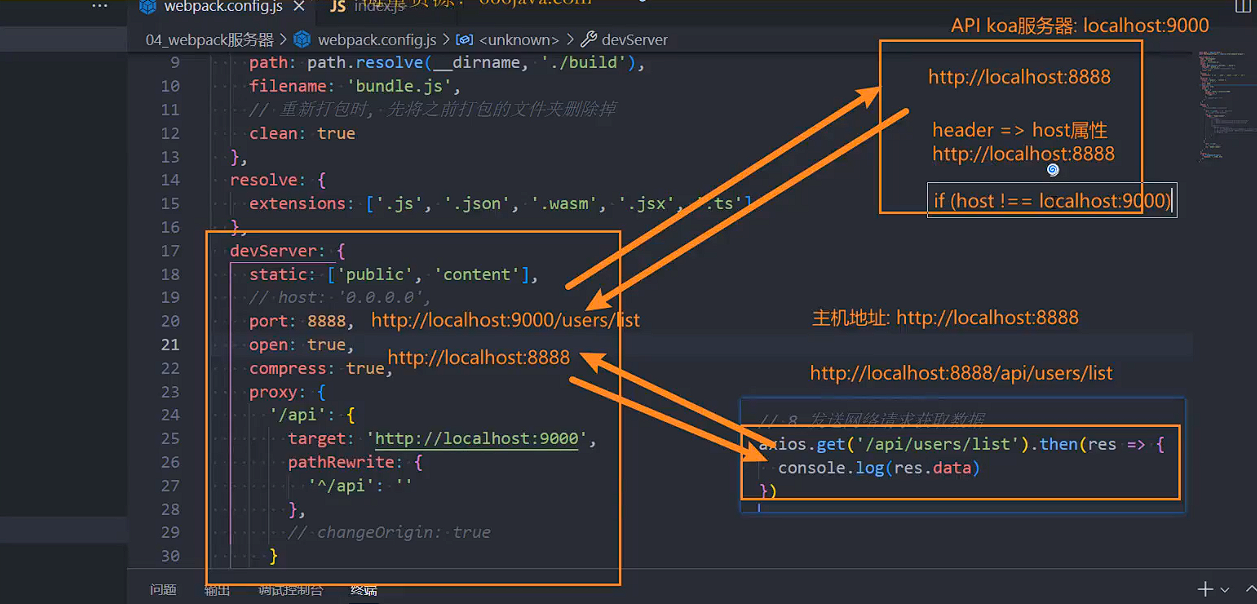
Task: Click line number 21 in the gutter
Action: pyautogui.click(x=169, y=344)
